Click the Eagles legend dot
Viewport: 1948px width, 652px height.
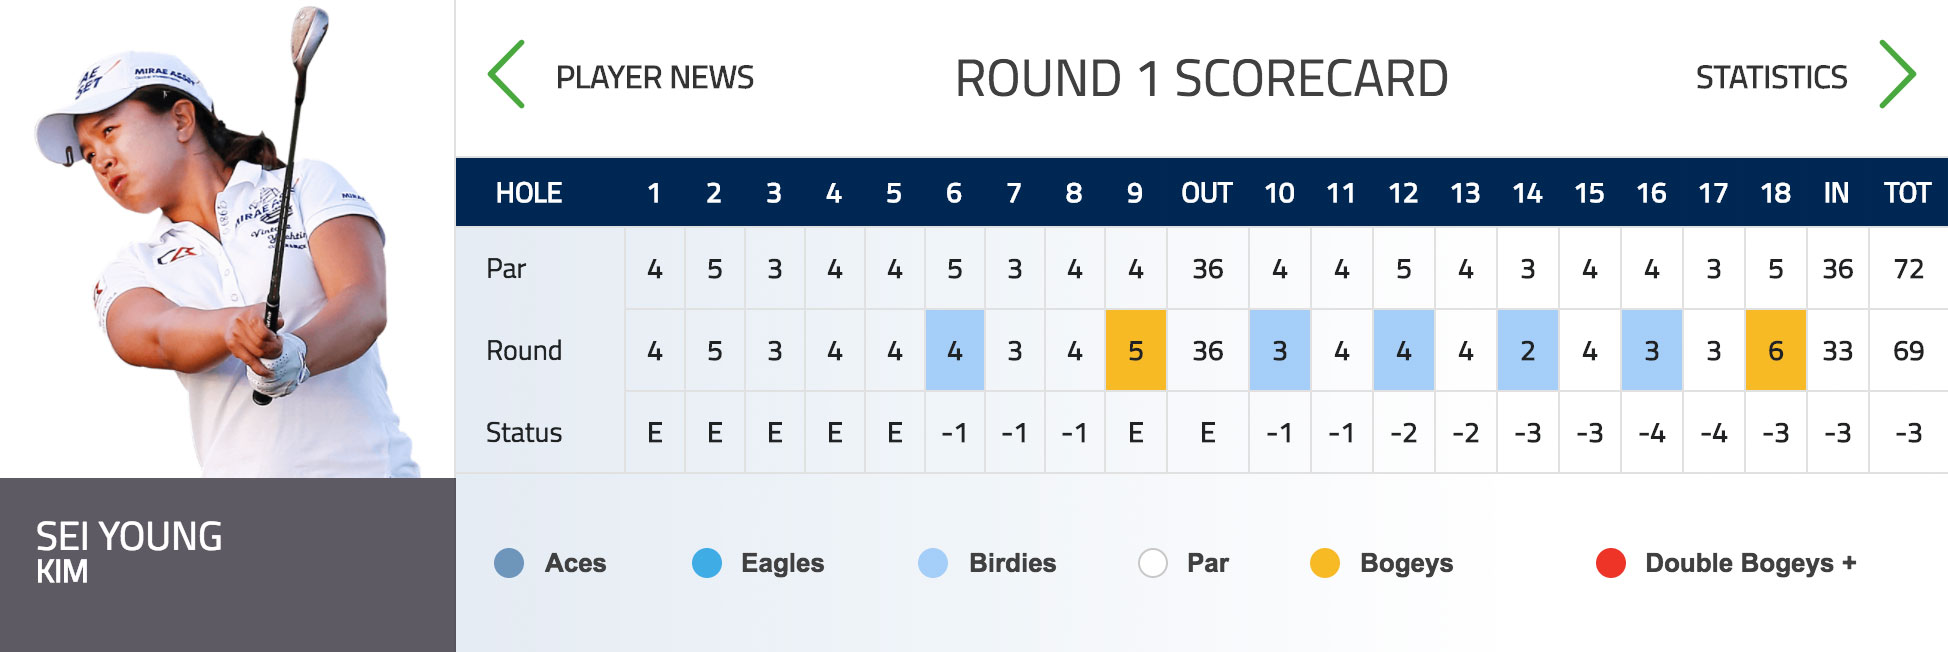(x=706, y=563)
